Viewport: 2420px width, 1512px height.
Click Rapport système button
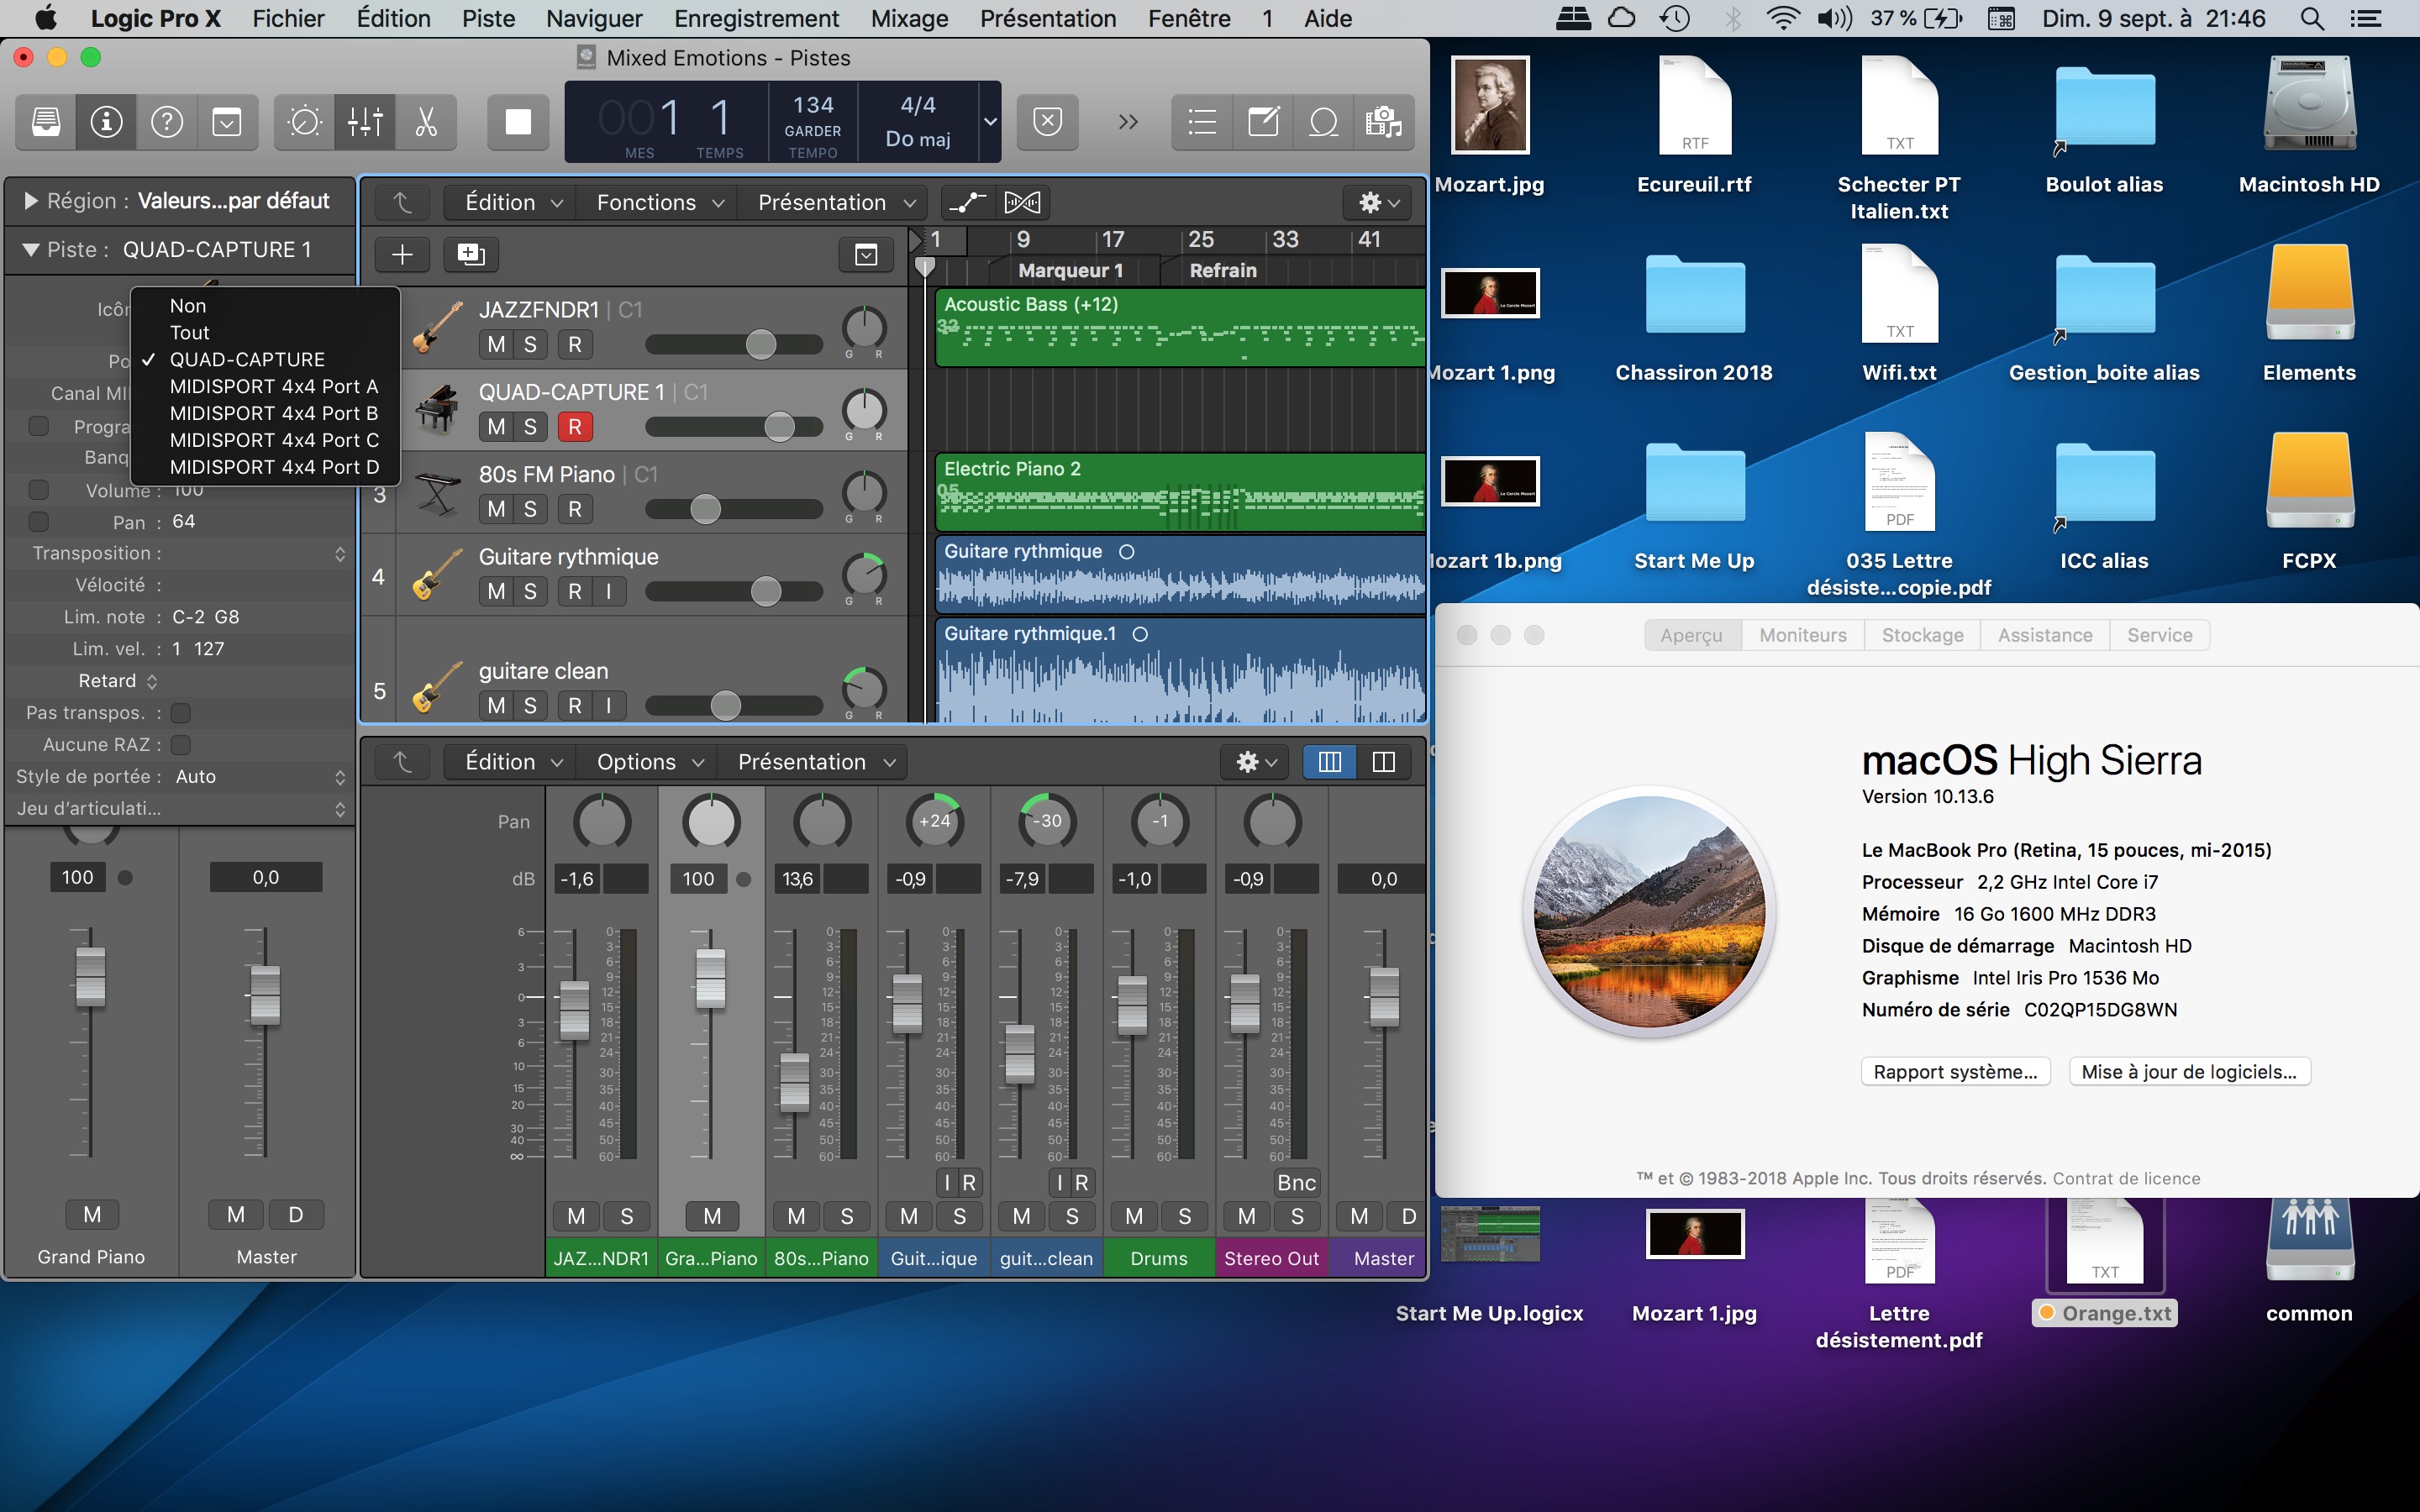coord(1955,1072)
